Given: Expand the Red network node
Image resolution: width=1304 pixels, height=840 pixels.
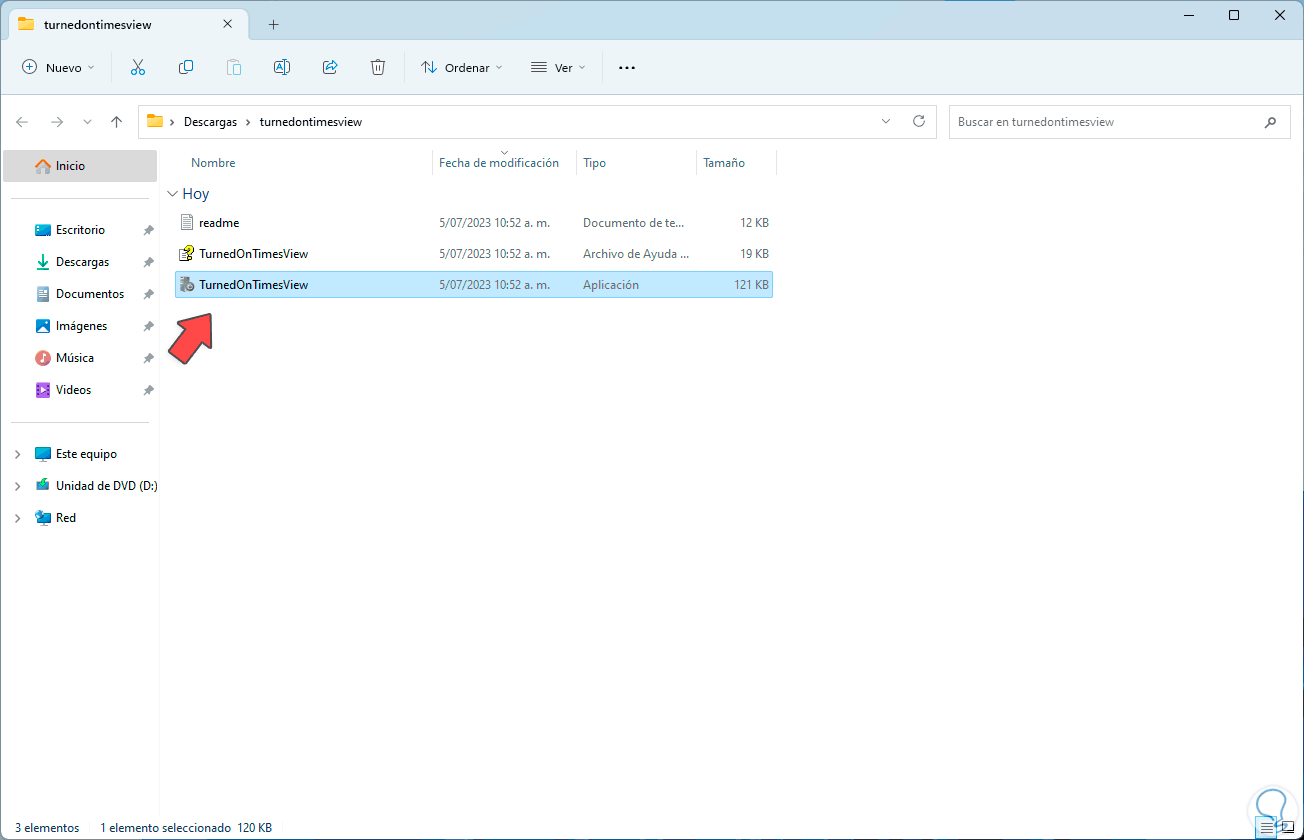Looking at the screenshot, I should click(17, 518).
